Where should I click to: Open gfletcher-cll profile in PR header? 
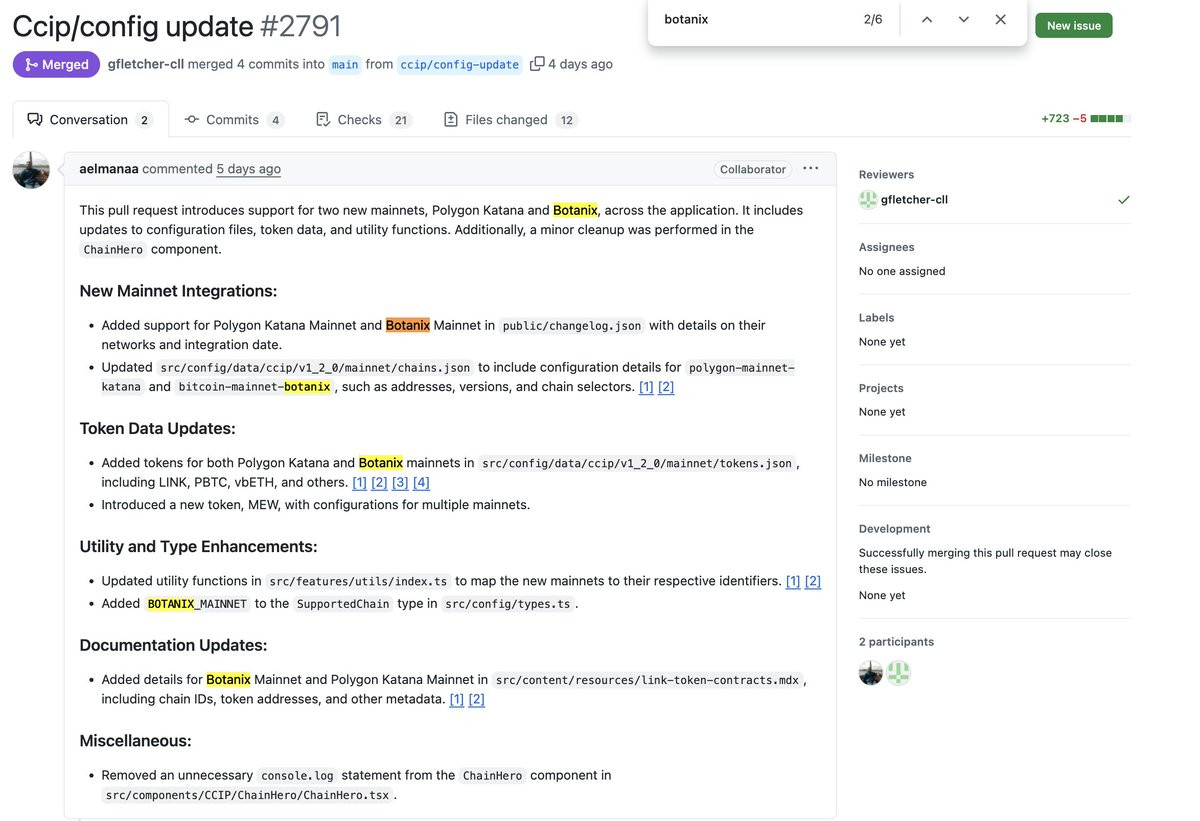(x=146, y=64)
